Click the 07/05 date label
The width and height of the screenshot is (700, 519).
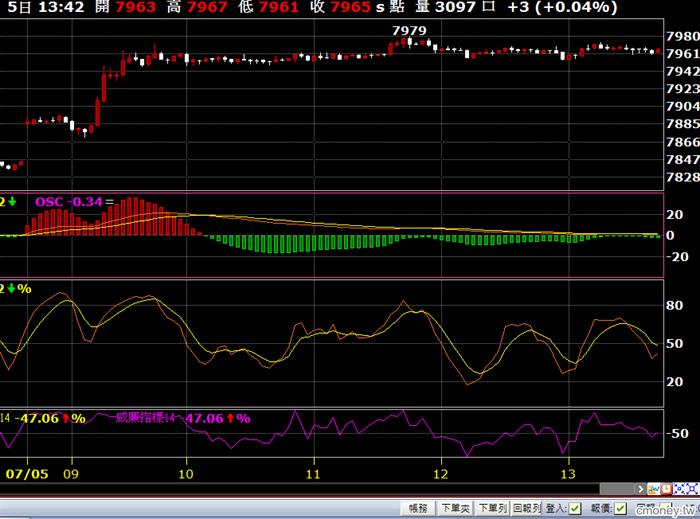click(x=27, y=474)
